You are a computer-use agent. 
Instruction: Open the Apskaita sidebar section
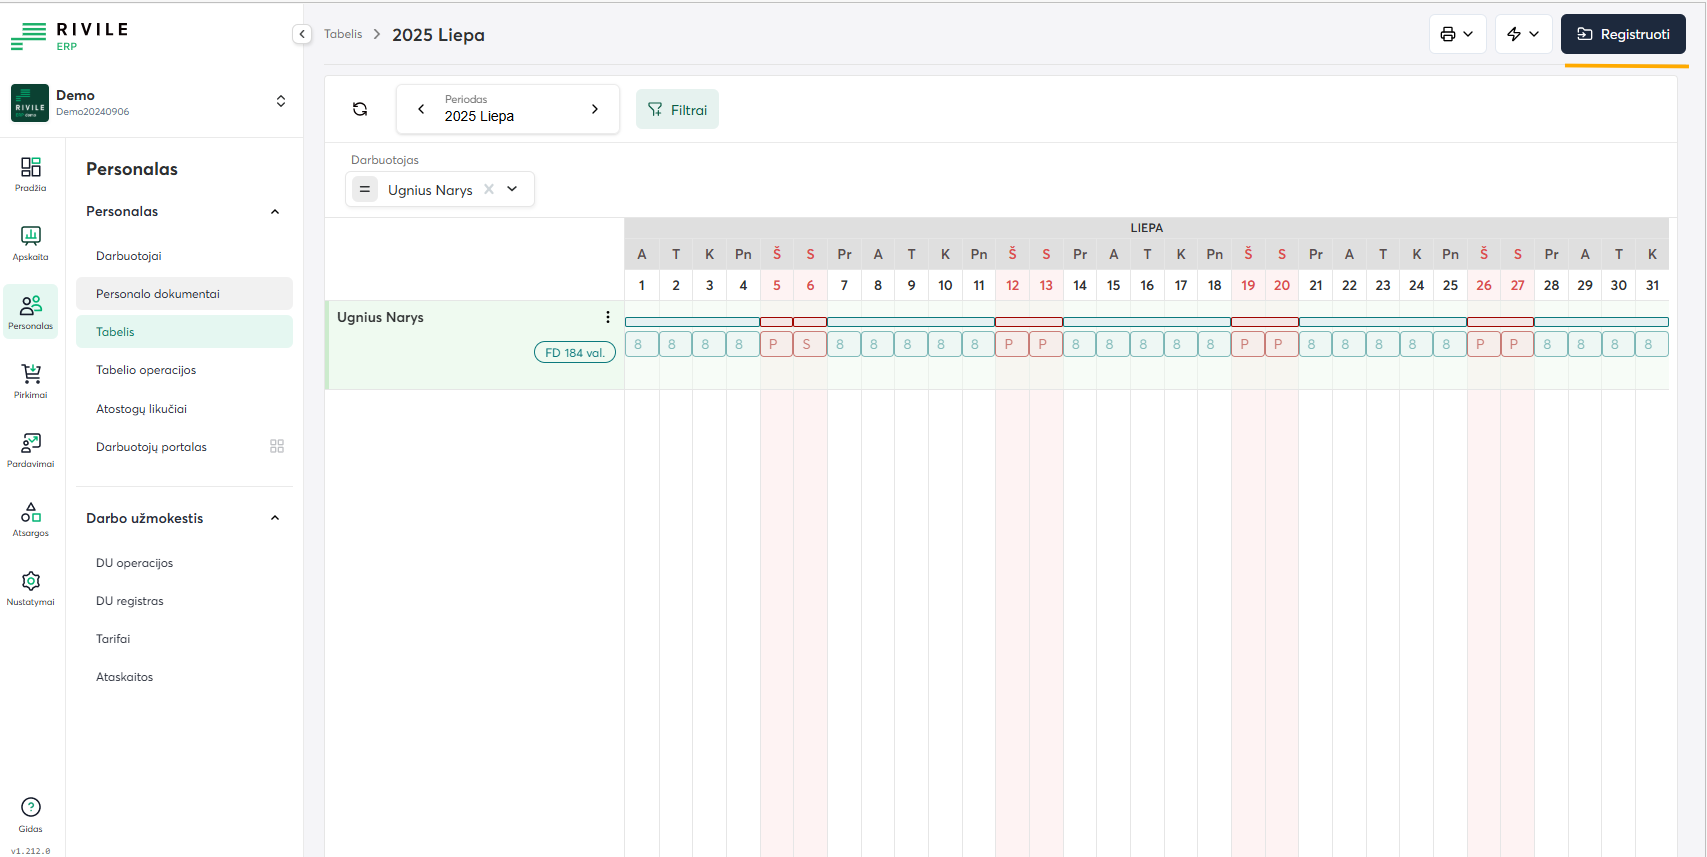pyautogui.click(x=31, y=242)
